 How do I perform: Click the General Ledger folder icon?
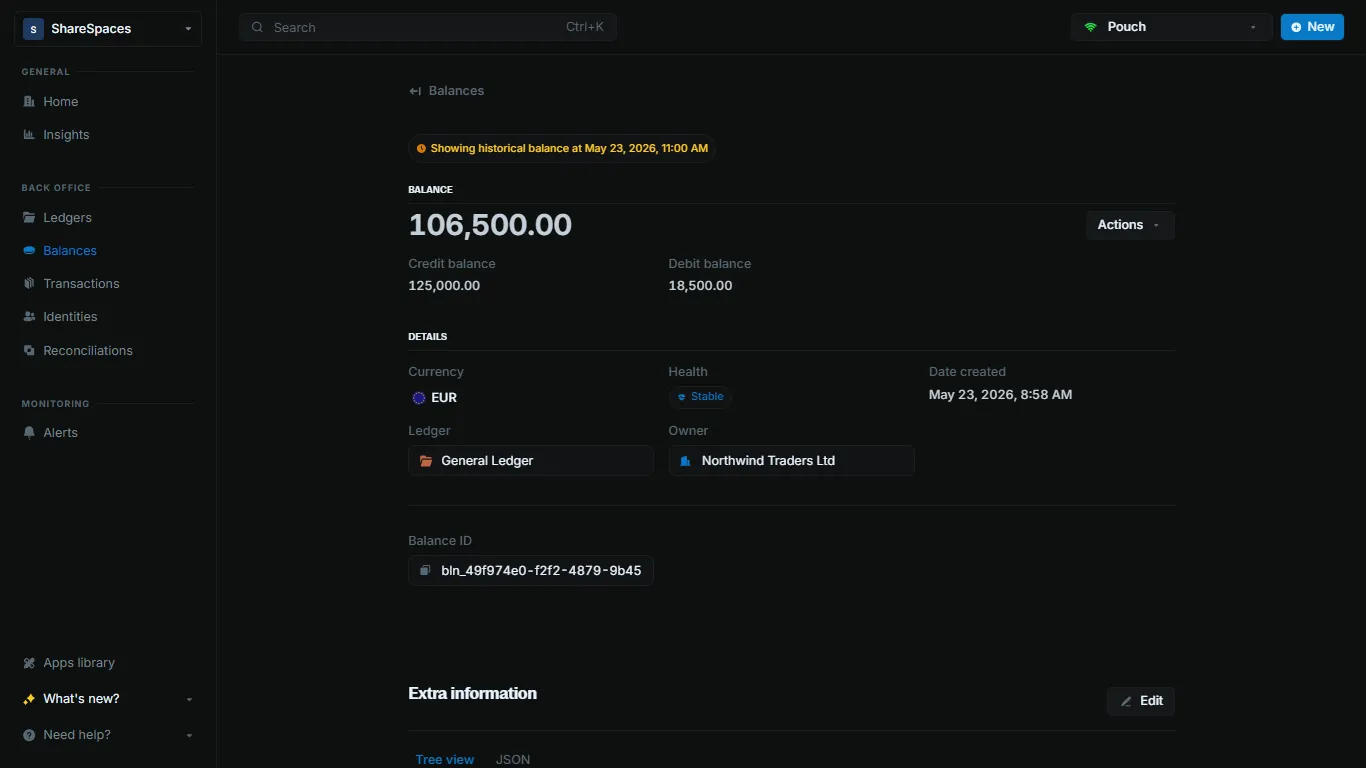tap(426, 461)
